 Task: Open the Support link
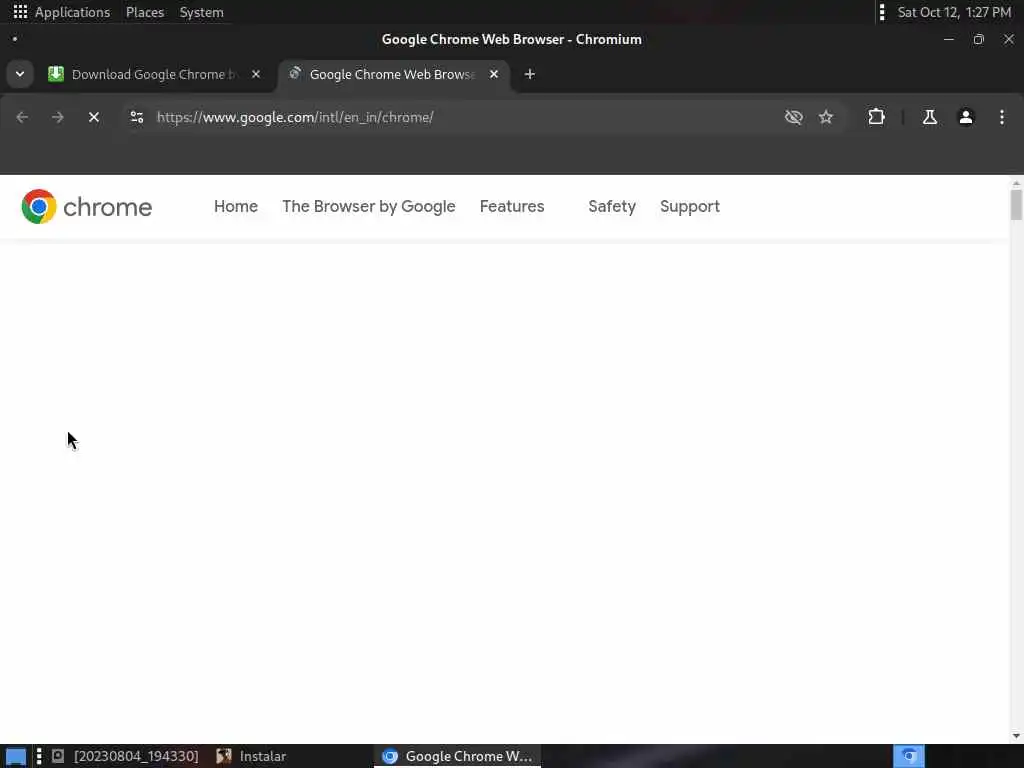coord(690,206)
